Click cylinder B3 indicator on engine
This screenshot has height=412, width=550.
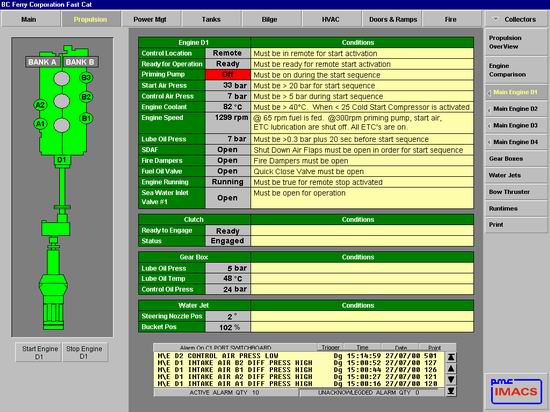[86, 77]
